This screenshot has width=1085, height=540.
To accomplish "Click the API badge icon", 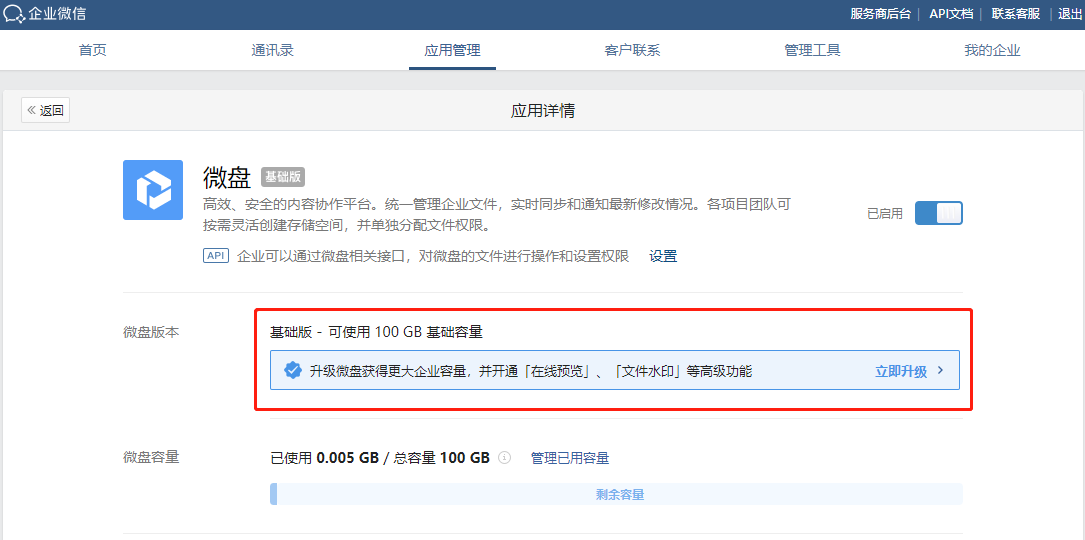I will point(215,256).
